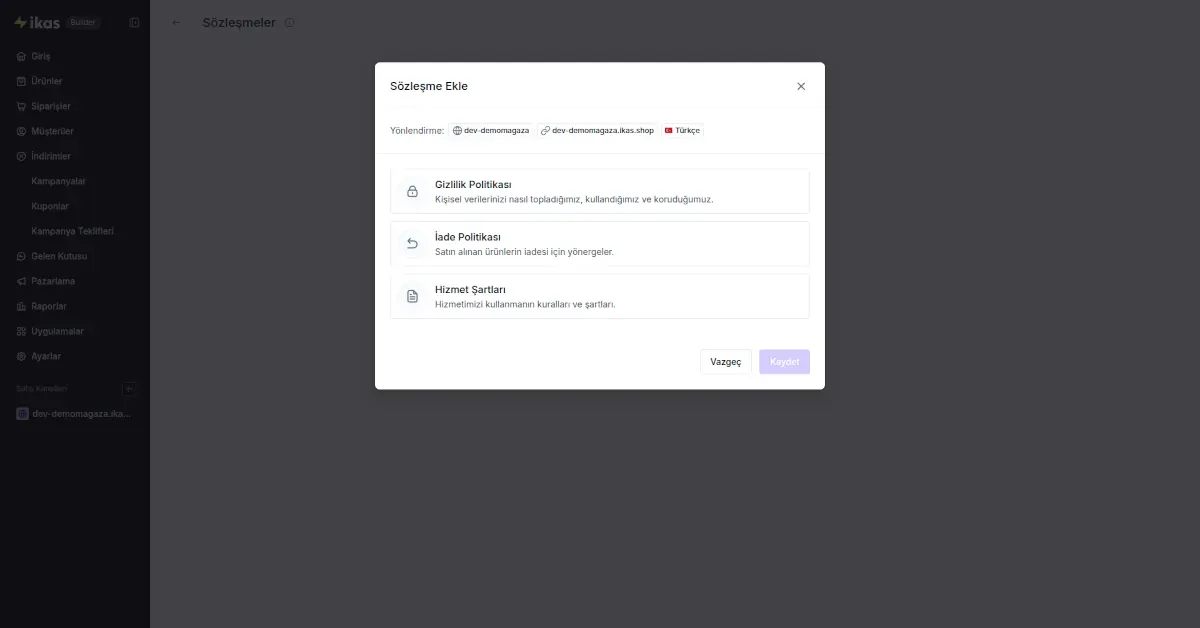The width and height of the screenshot is (1200, 628).
Task: Click the Türkçe language flag chip
Action: pos(683,130)
